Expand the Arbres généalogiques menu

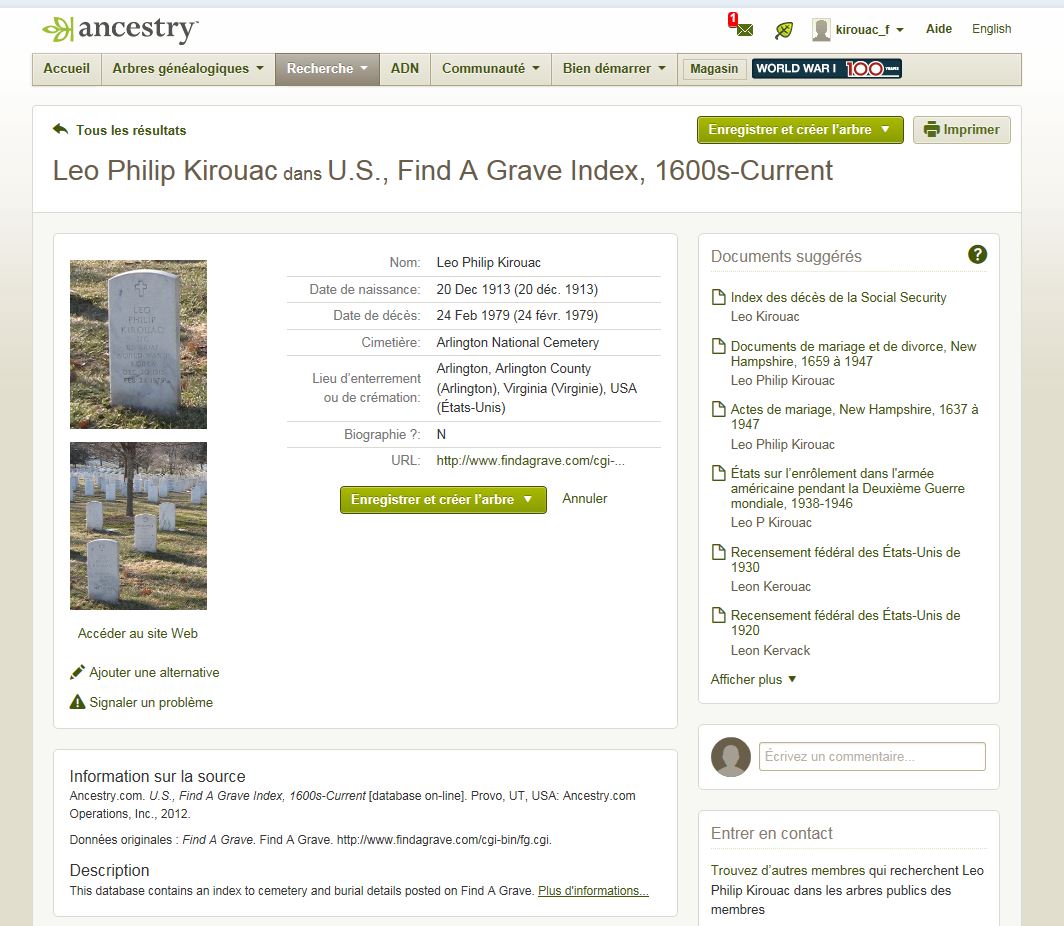point(188,69)
